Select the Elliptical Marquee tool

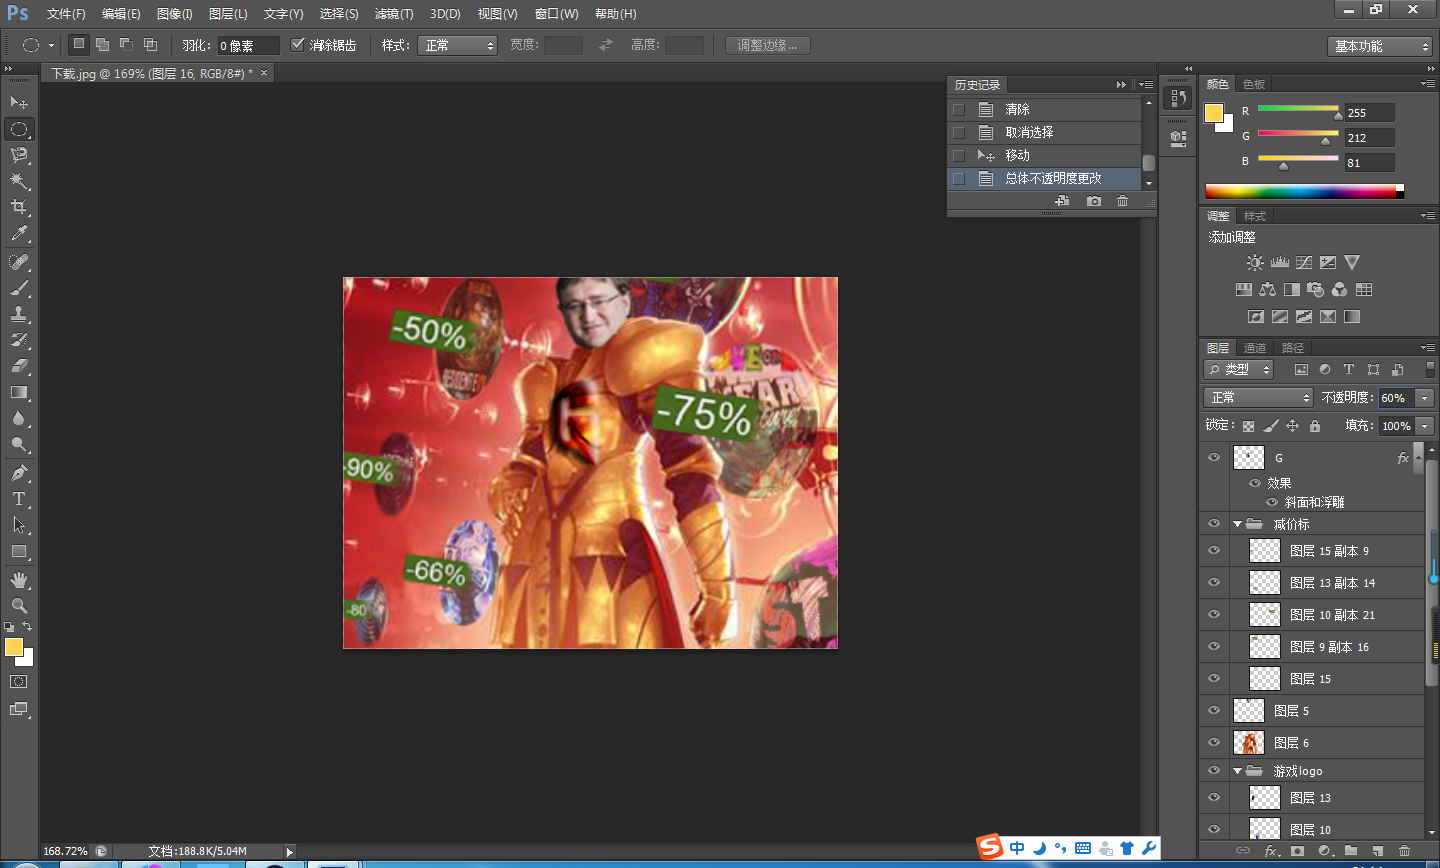pos(19,129)
